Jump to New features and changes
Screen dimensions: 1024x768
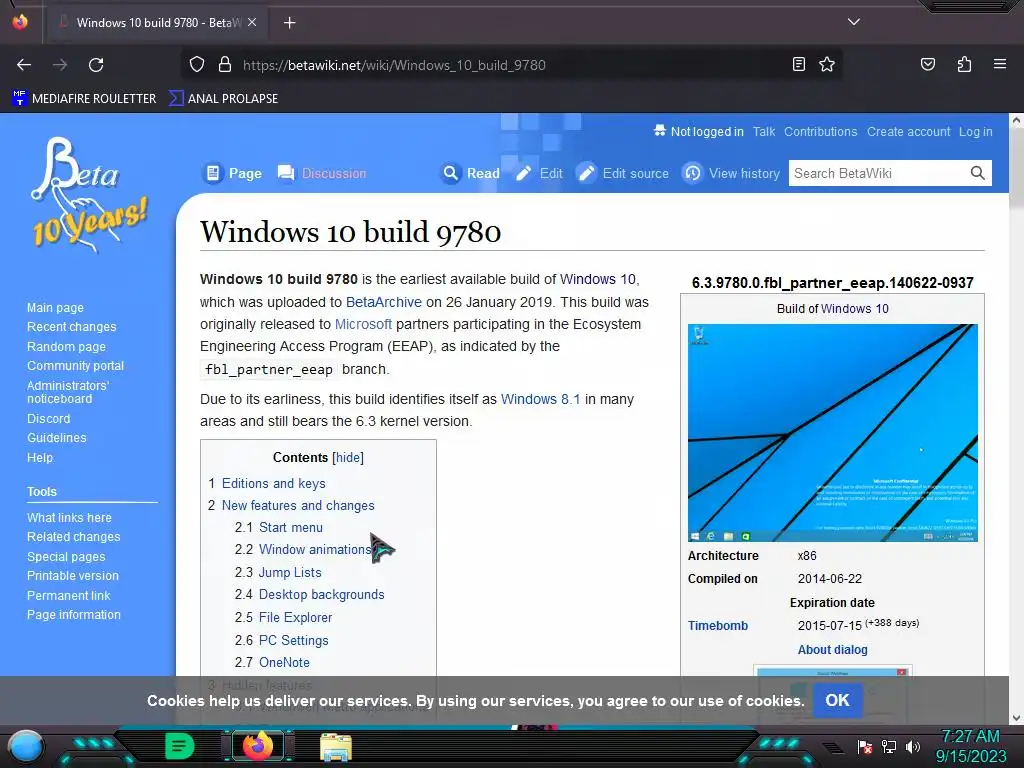298,505
